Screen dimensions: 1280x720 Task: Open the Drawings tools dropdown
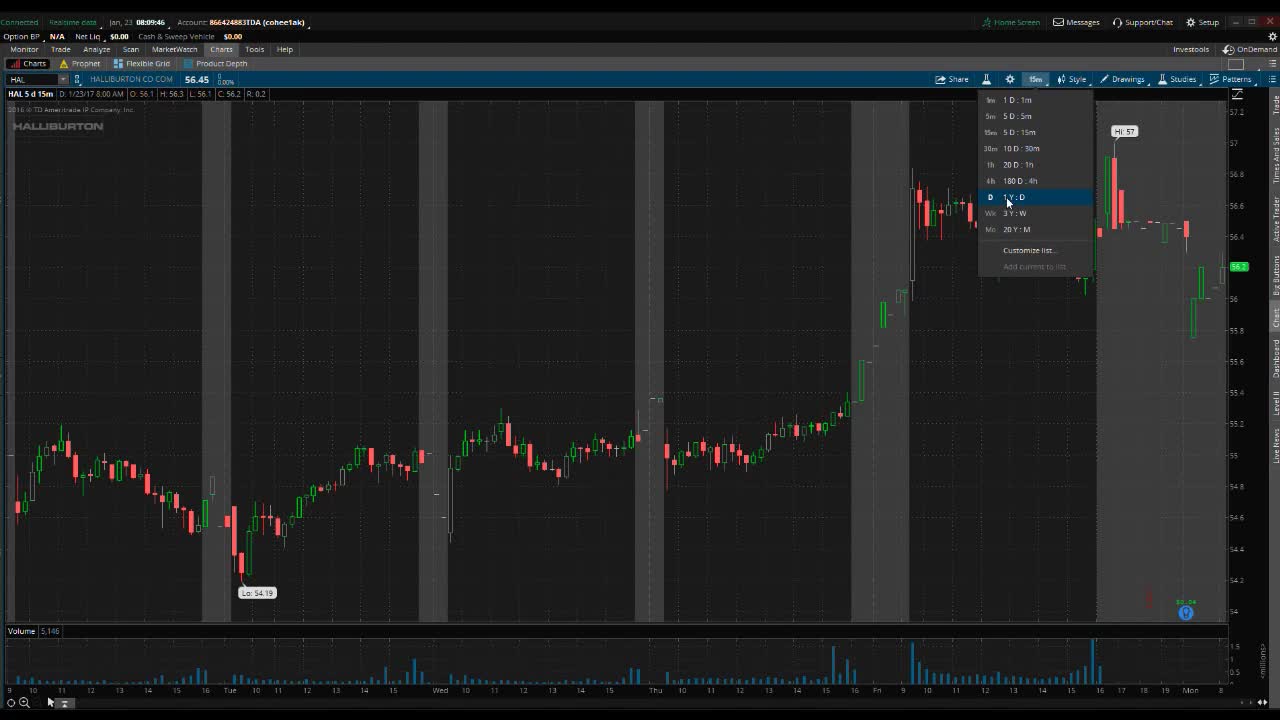1122,79
